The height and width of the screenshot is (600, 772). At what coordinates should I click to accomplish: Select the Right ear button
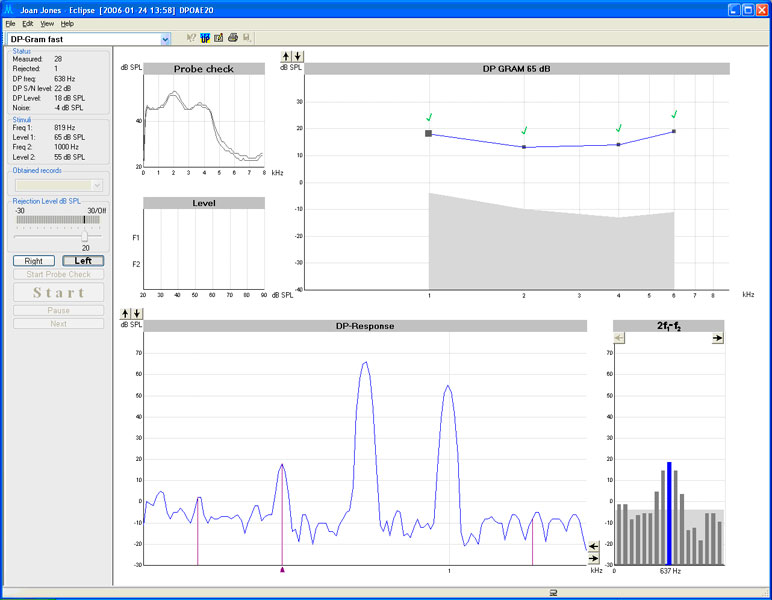click(x=33, y=261)
